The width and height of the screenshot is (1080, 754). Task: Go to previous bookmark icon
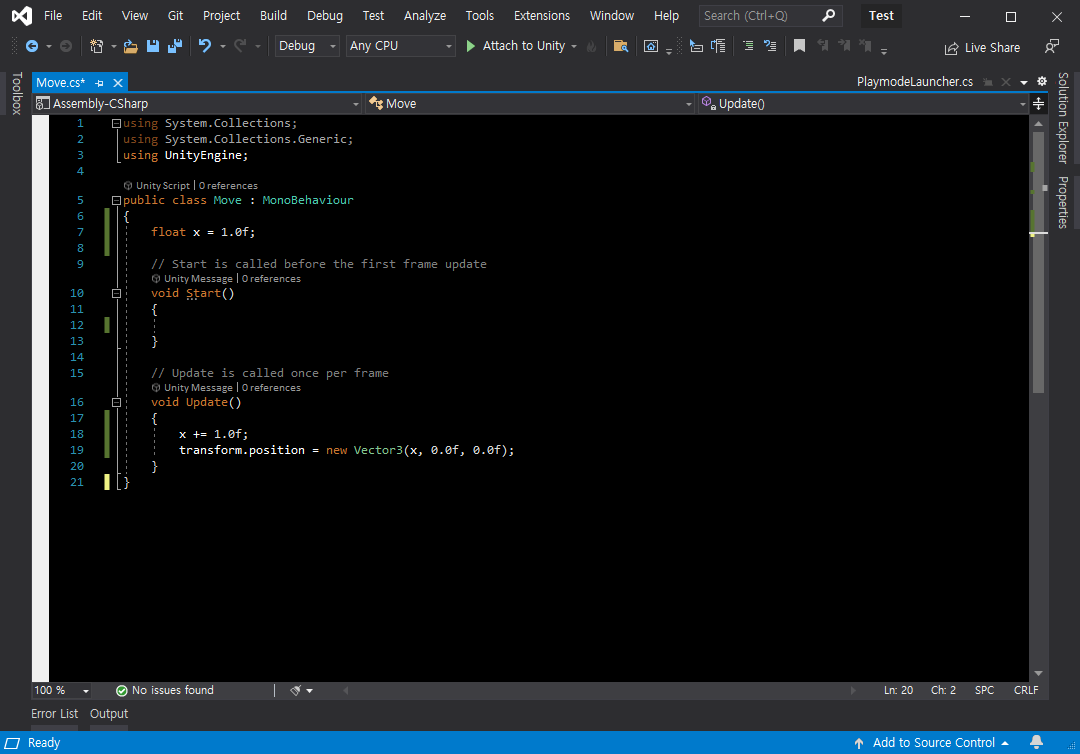coord(822,46)
